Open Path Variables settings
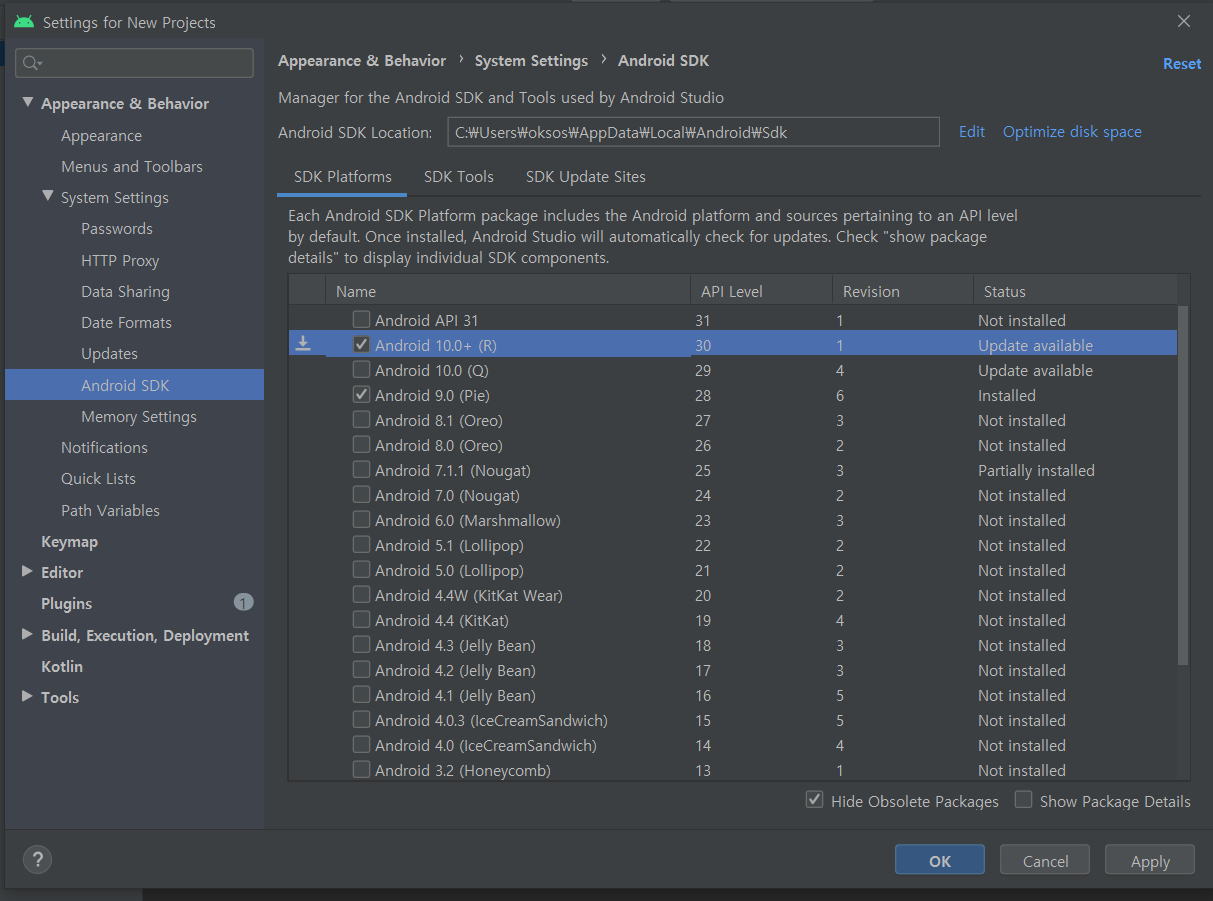The height and width of the screenshot is (901, 1213). click(110, 510)
